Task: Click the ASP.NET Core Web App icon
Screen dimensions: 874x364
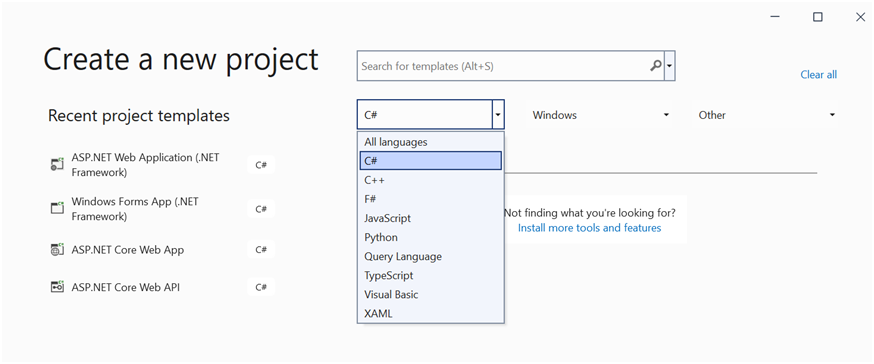Action: 57,249
